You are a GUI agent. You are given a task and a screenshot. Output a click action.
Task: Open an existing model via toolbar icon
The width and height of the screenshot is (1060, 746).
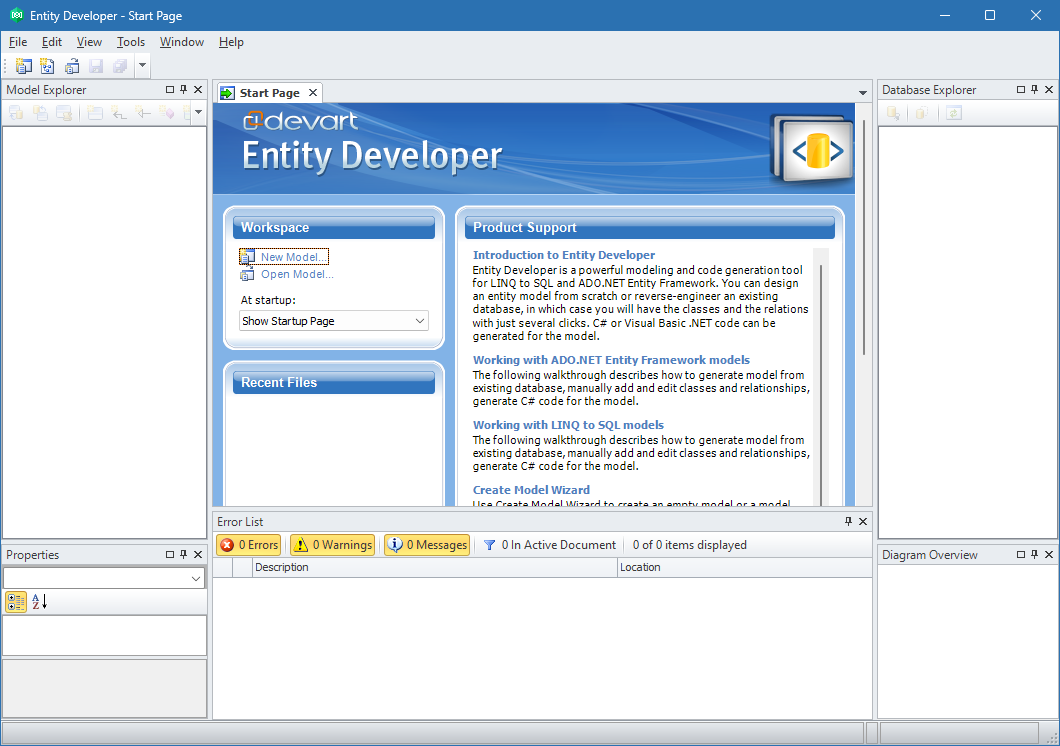(47, 65)
